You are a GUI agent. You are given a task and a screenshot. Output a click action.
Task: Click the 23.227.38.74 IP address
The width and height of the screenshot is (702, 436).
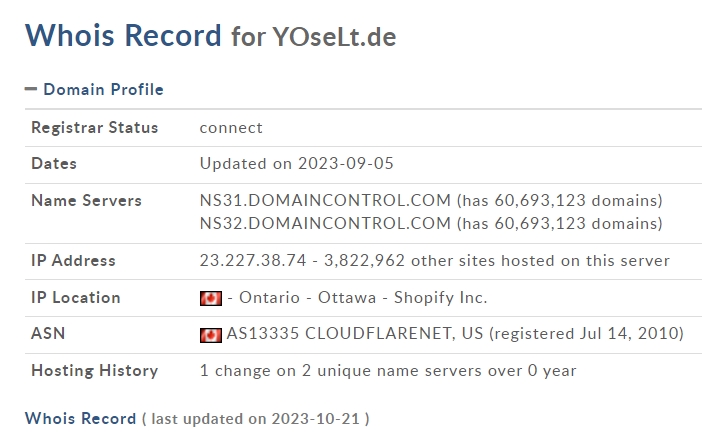[x=253, y=261]
